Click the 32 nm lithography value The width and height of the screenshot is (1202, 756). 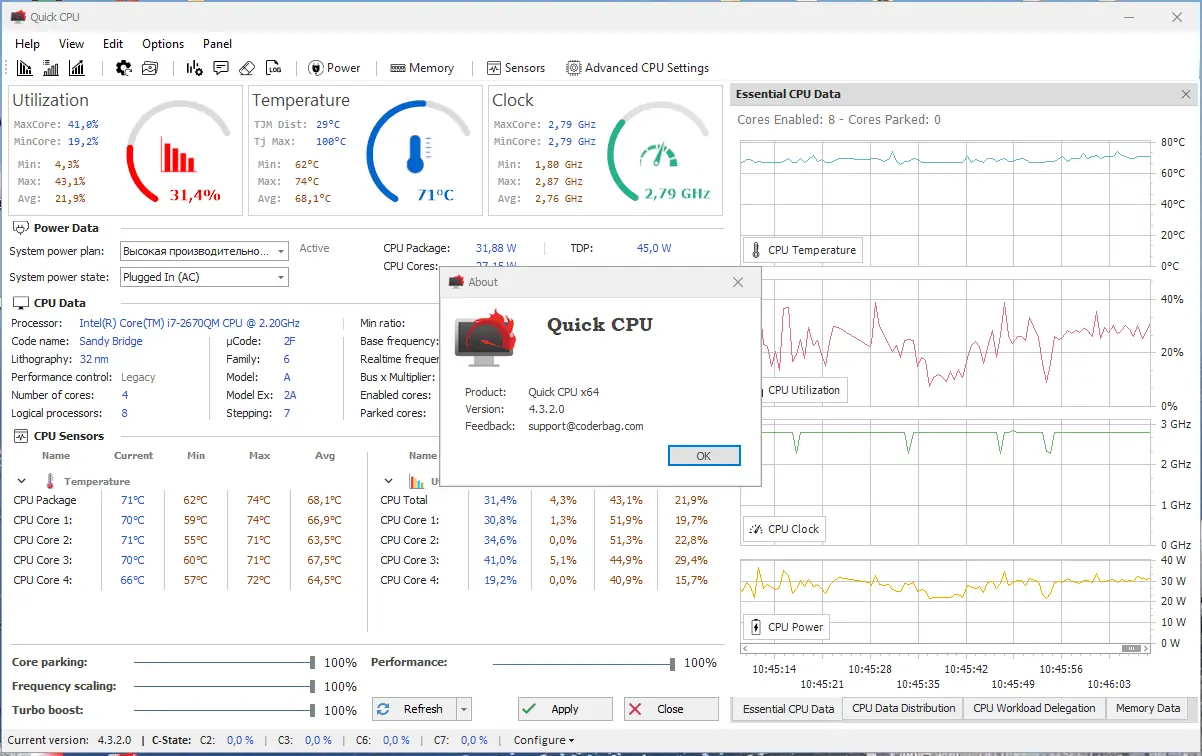[x=94, y=359]
